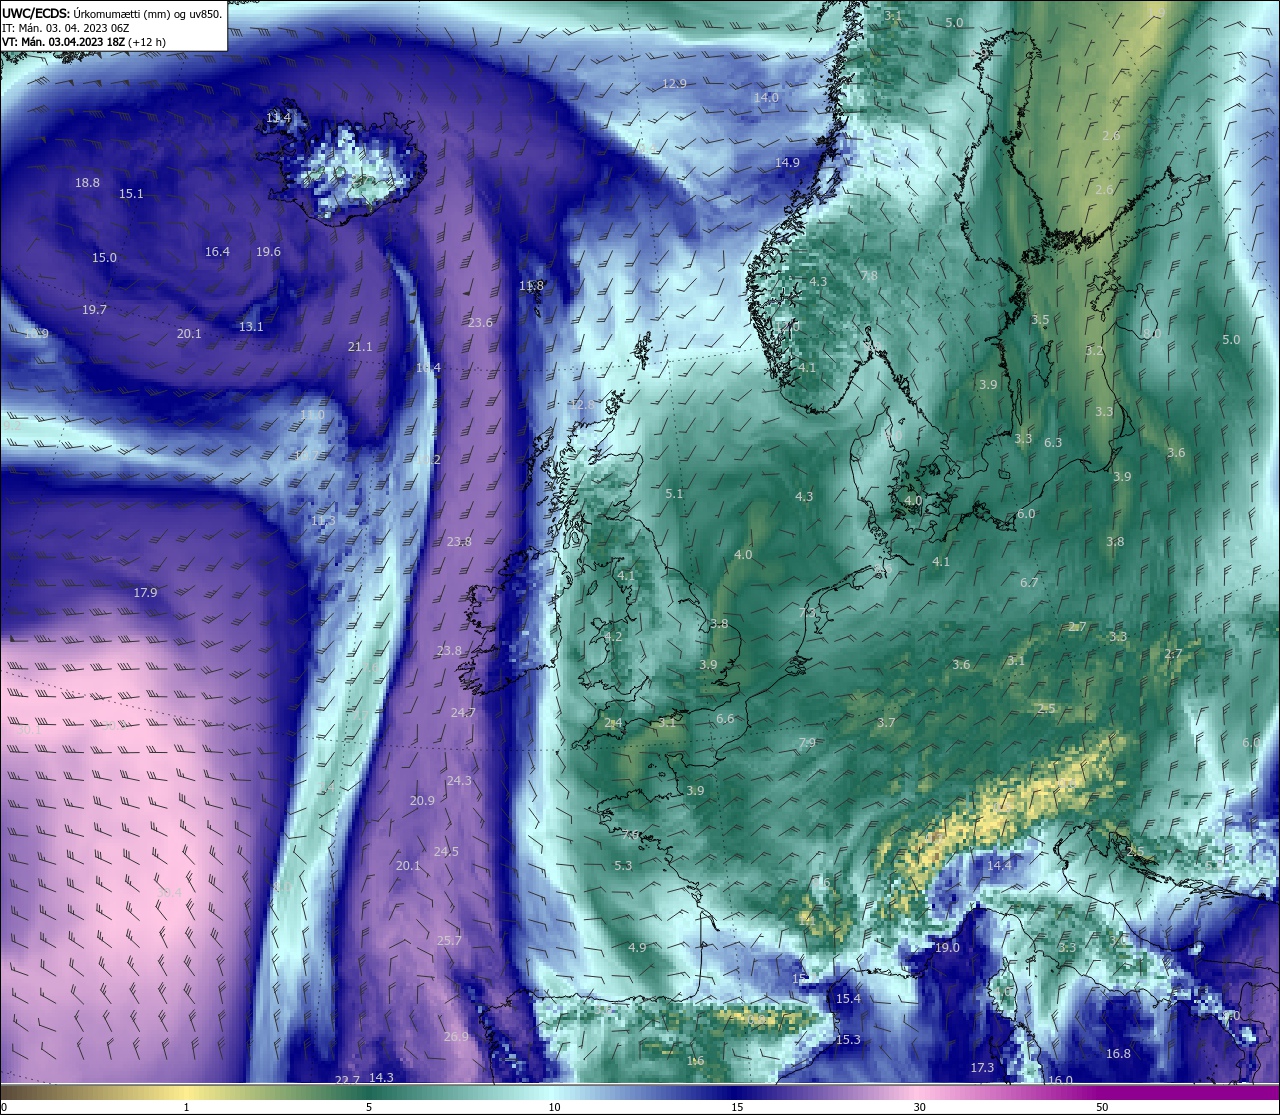1280x1115 pixels.
Task: Select the 16.0 value at bottom edge
Action: click(1060, 1081)
